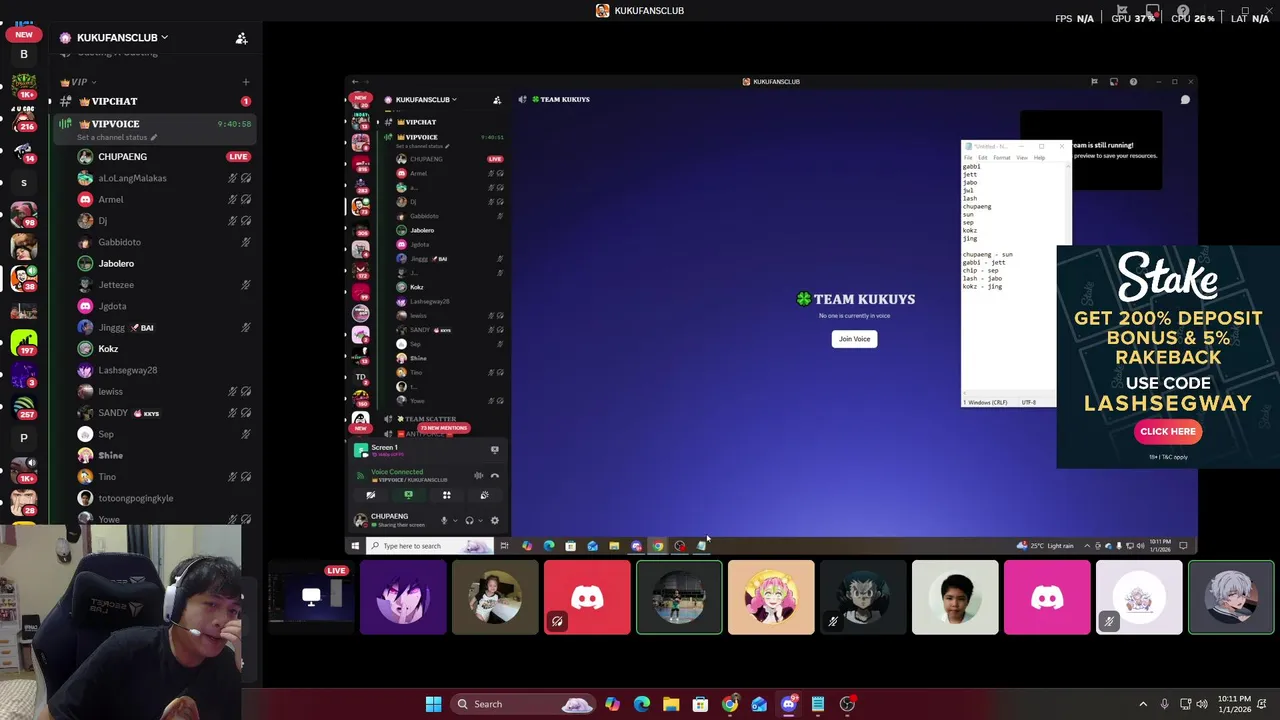Open the server with letter P icon

(24, 438)
